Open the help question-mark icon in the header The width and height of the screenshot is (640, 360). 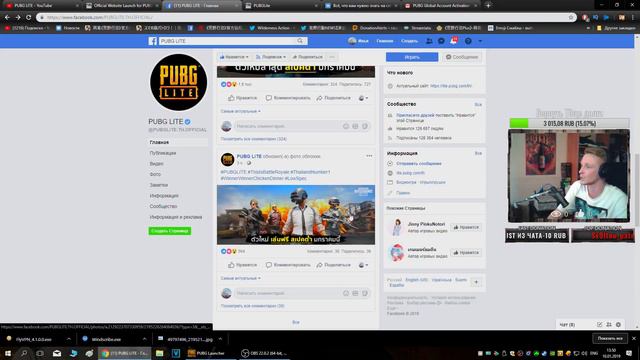468,41
